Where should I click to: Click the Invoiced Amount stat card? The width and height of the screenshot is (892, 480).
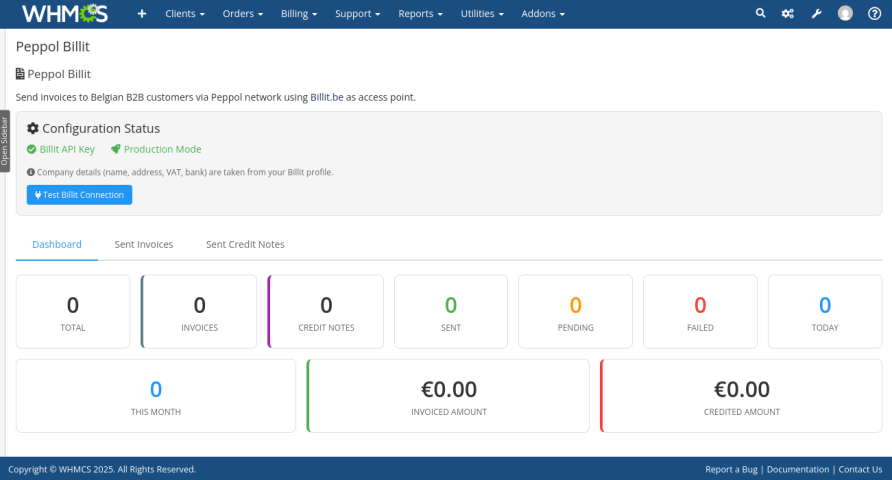[448, 396]
